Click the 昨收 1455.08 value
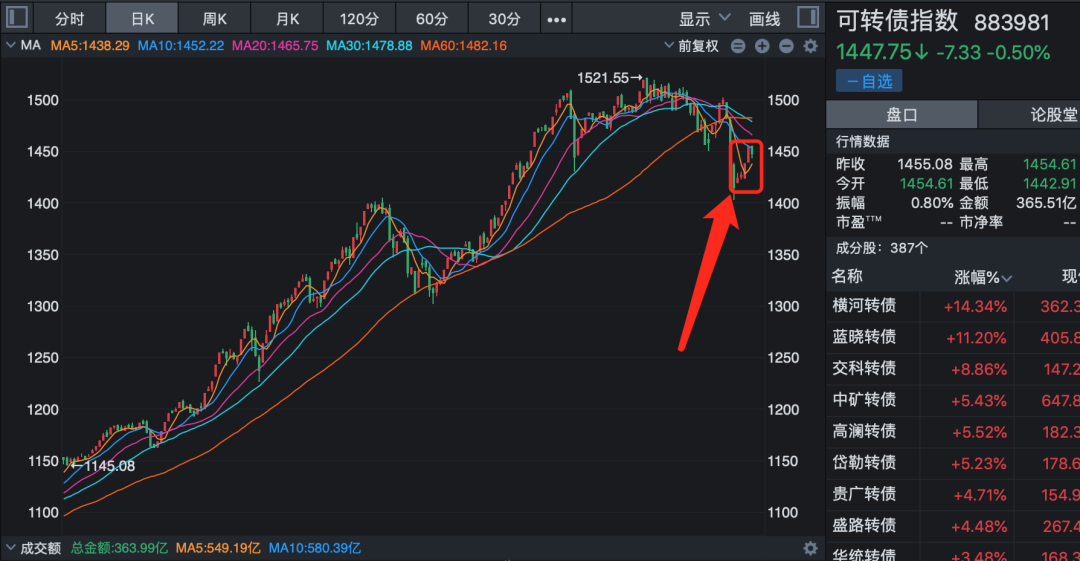Viewport: 1080px width, 561px height. point(924,165)
